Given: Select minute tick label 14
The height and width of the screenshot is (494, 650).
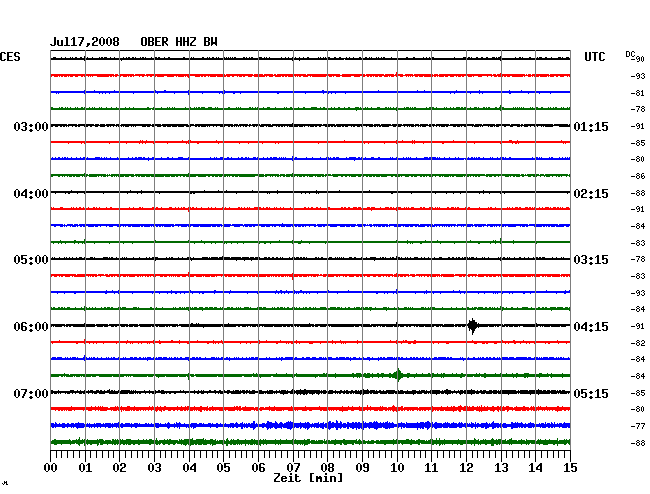Looking at the screenshot, I should [x=535, y=468].
